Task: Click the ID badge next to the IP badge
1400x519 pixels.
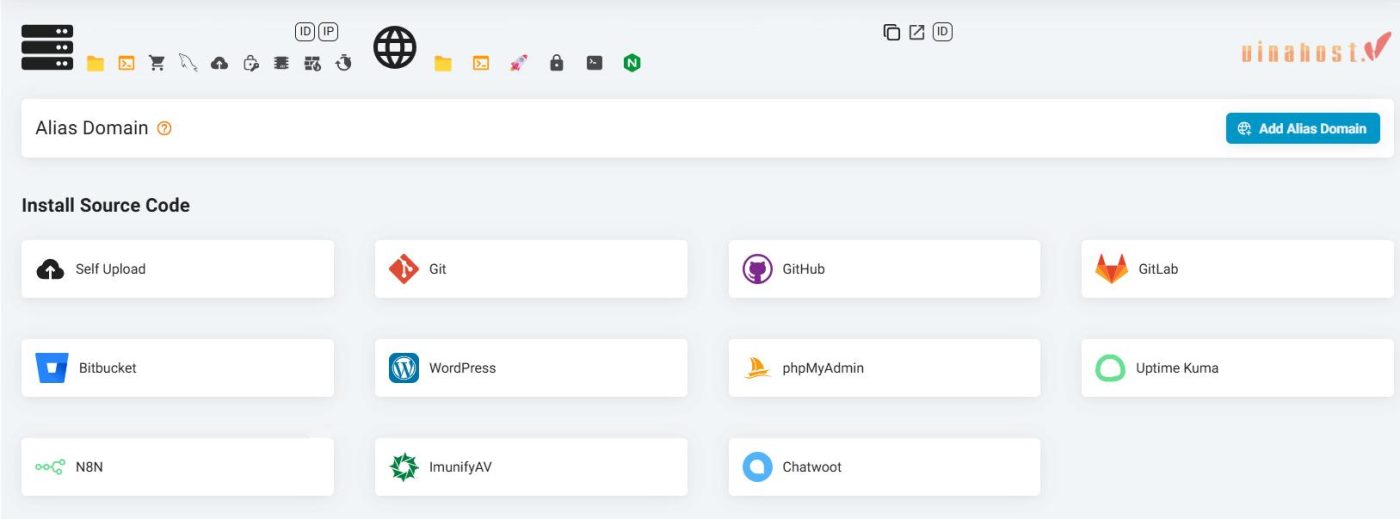Action: [305, 32]
